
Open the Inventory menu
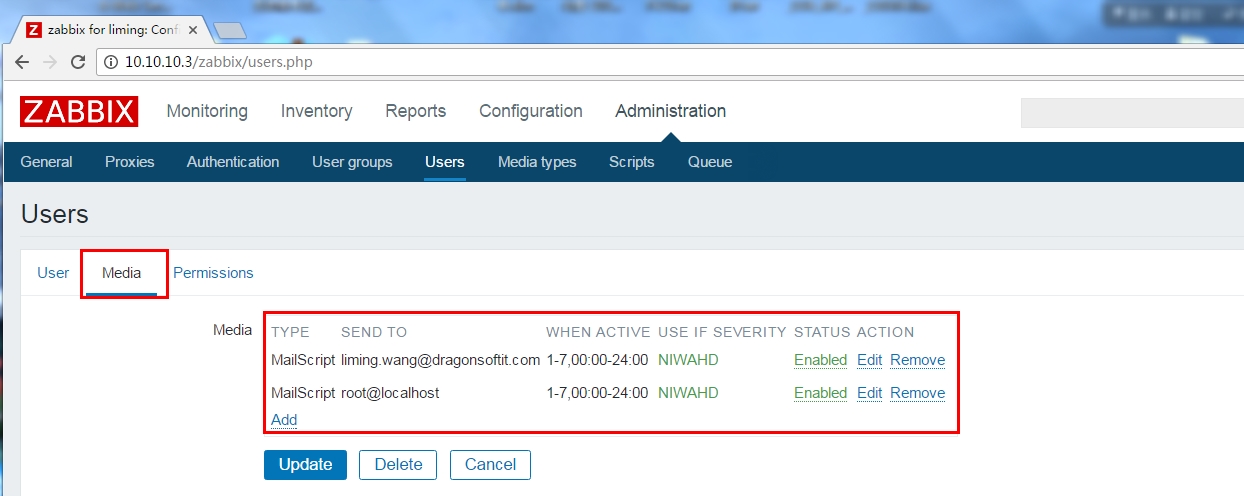click(316, 111)
